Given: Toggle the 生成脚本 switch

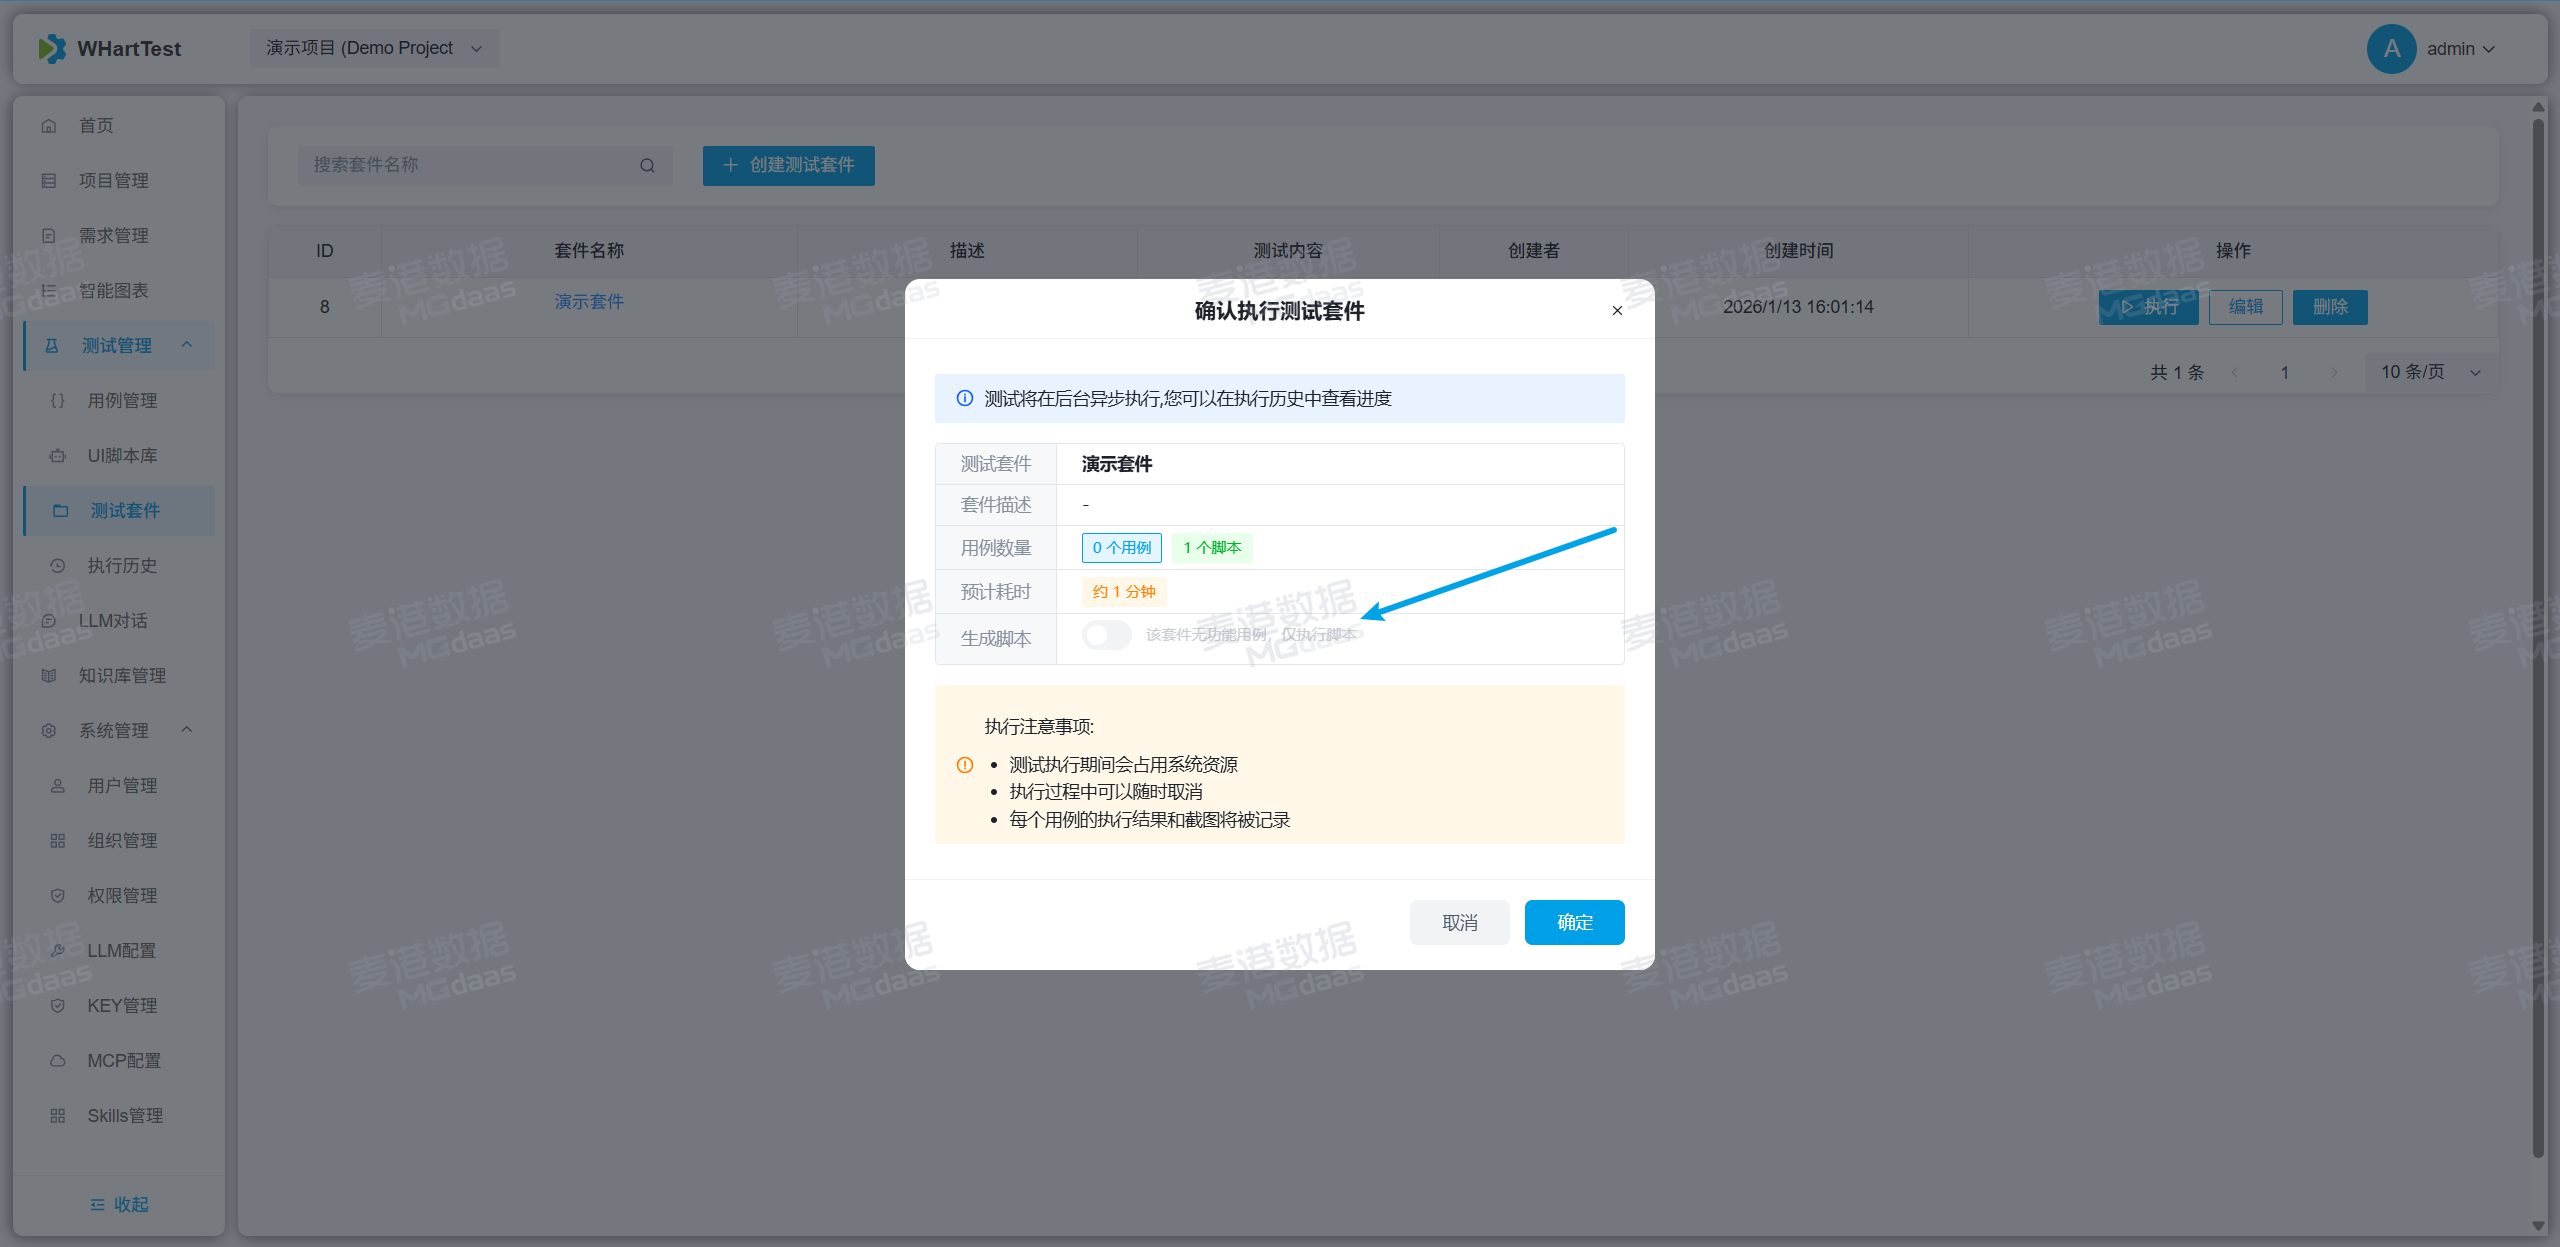Looking at the screenshot, I should (x=1106, y=635).
